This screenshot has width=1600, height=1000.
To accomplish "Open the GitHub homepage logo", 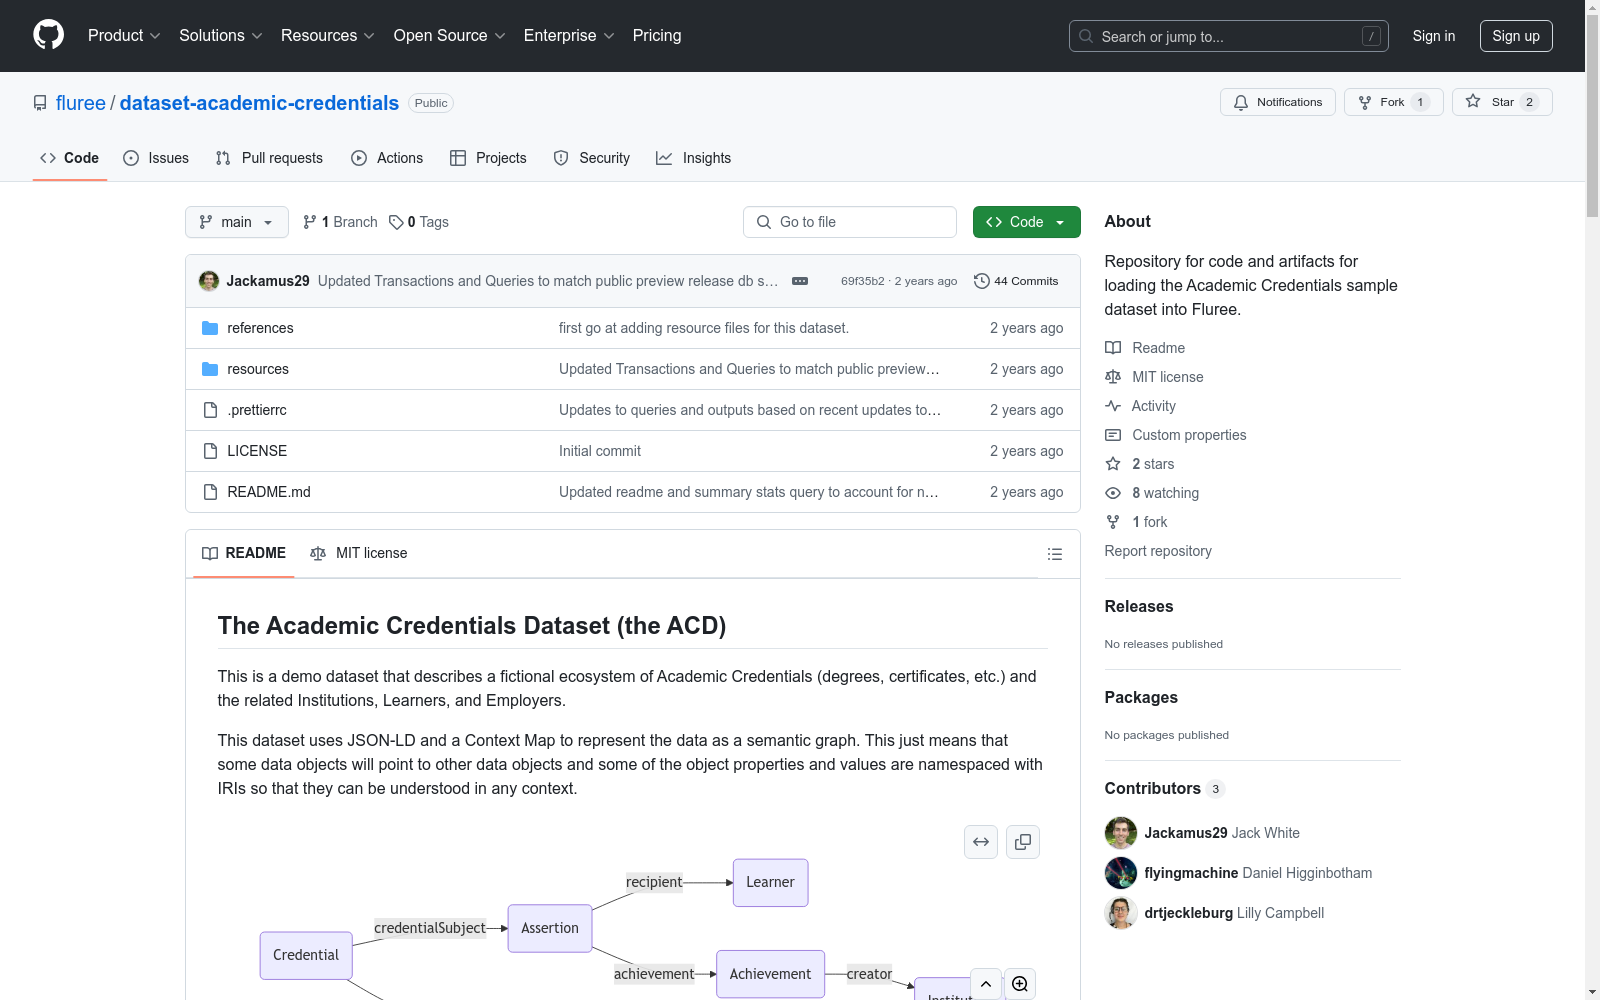I will pos(48,35).
